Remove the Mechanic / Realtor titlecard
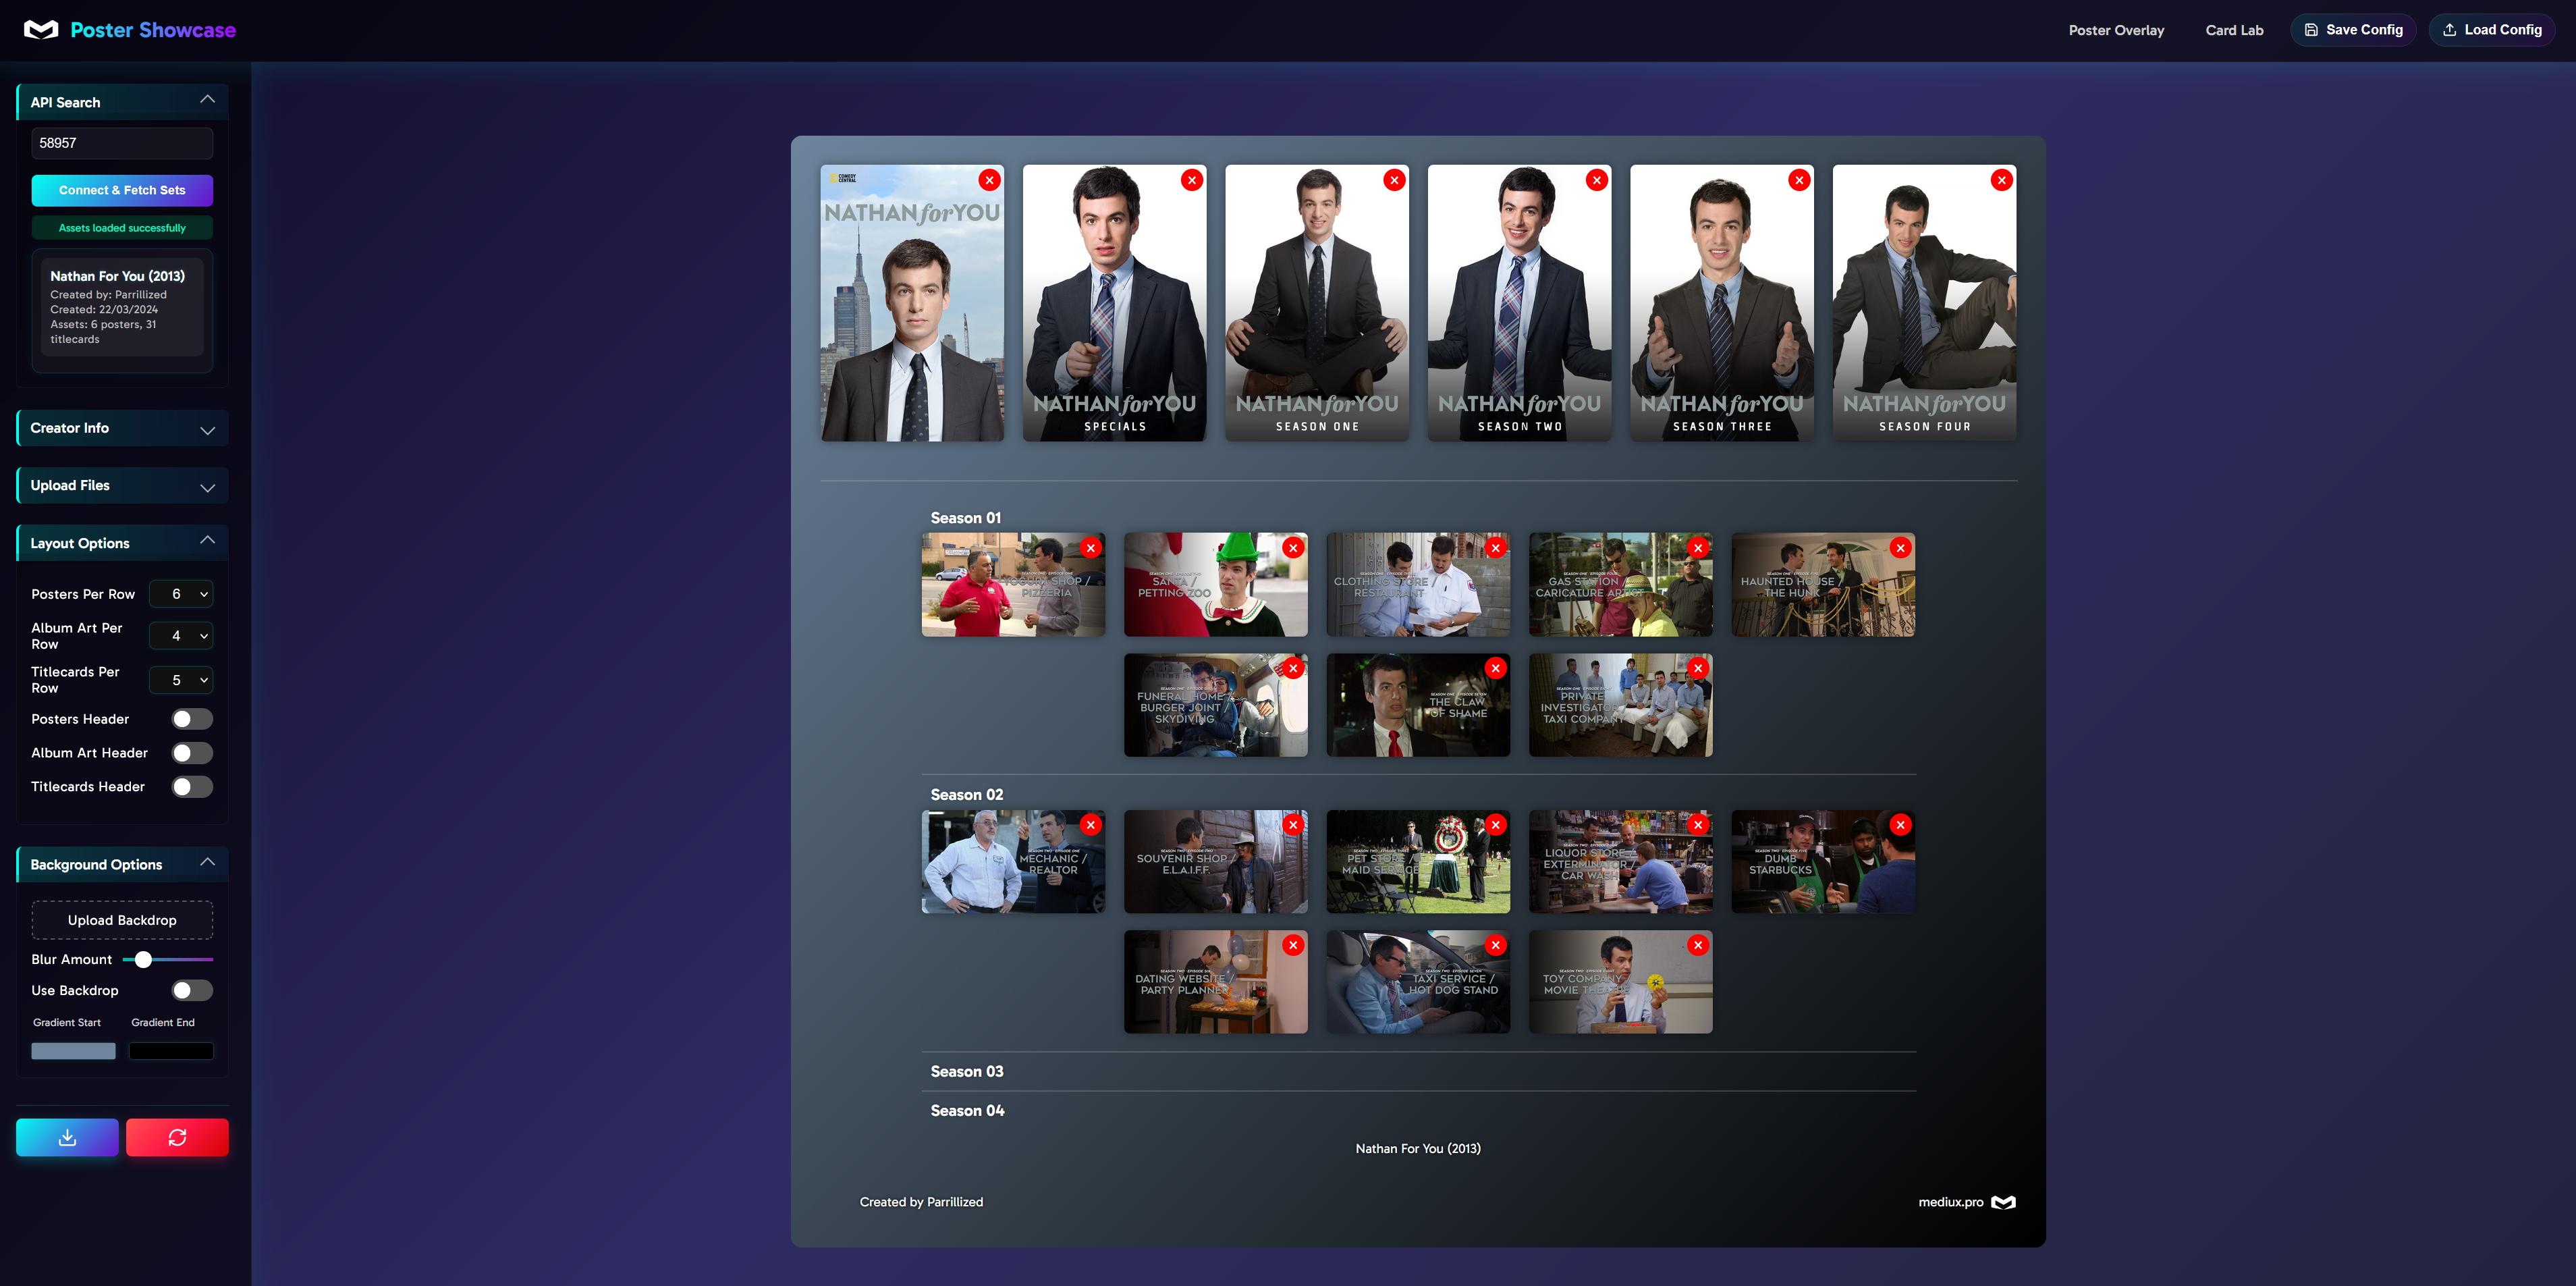Screen dimensions: 2576x1286 click(1091, 825)
